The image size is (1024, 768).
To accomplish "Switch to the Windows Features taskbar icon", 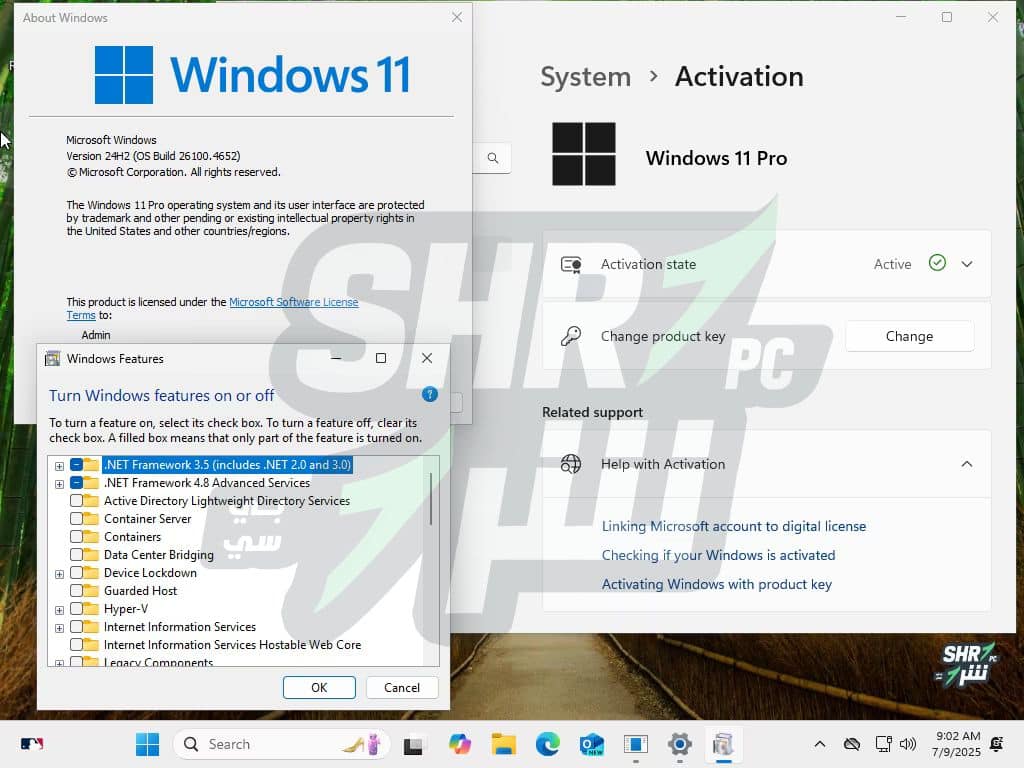I will [723, 744].
